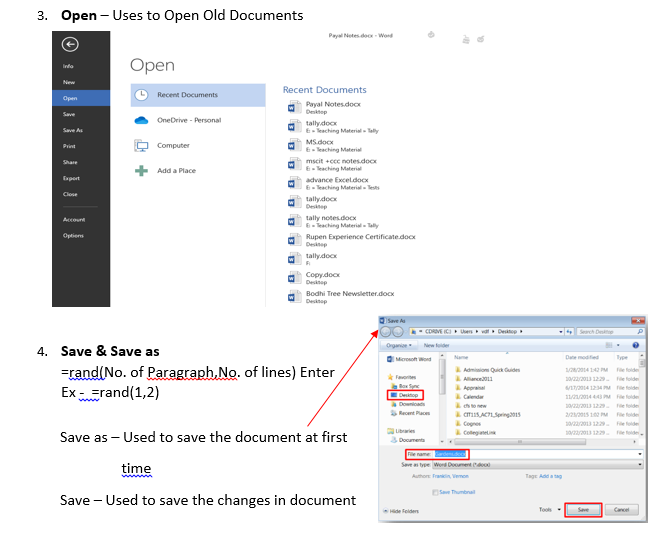Screen dimensions: 660x543
Task: Choose Save As in the backstage sidebar
Action: point(73,130)
